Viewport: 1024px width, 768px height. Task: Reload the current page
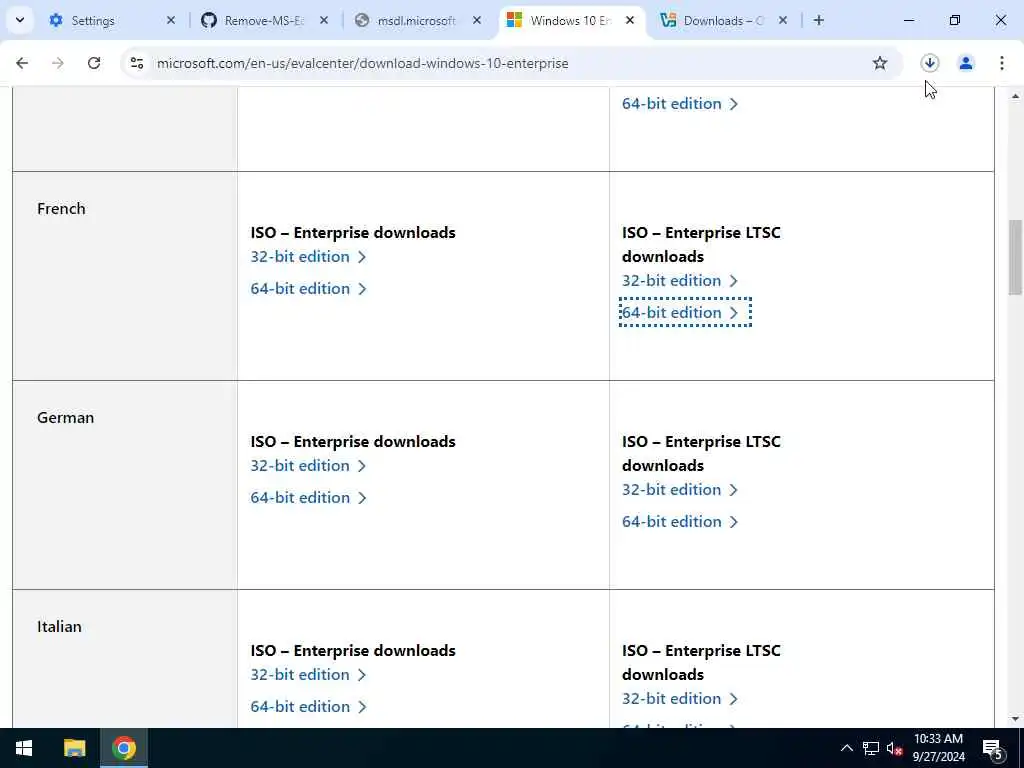pyautogui.click(x=94, y=63)
